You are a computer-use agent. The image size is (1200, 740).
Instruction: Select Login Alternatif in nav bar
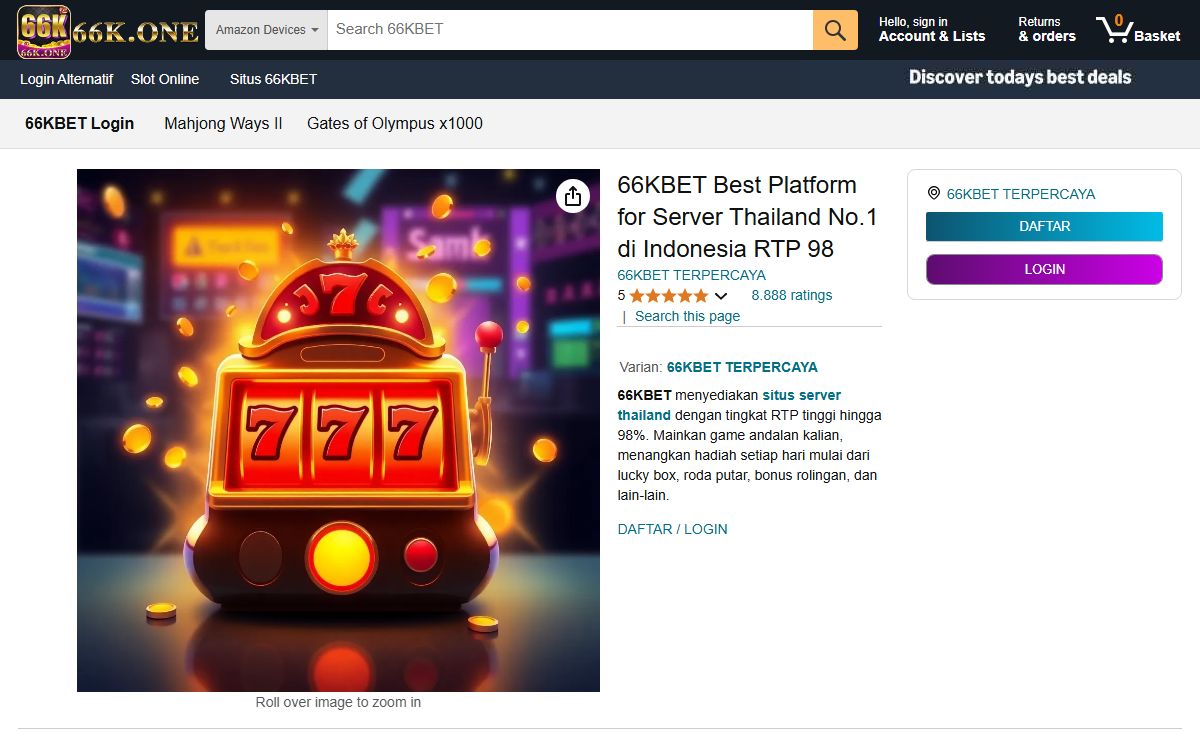click(66, 79)
